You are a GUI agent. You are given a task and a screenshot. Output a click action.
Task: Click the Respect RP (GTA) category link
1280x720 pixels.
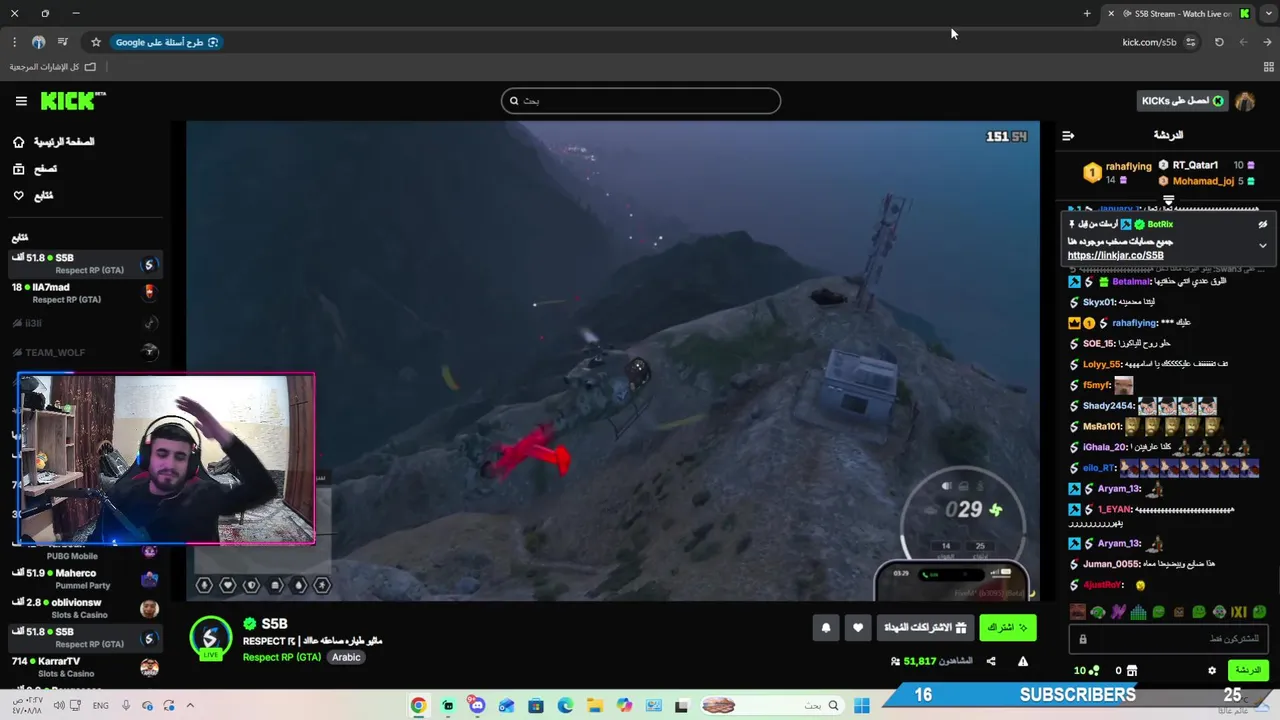(x=282, y=657)
